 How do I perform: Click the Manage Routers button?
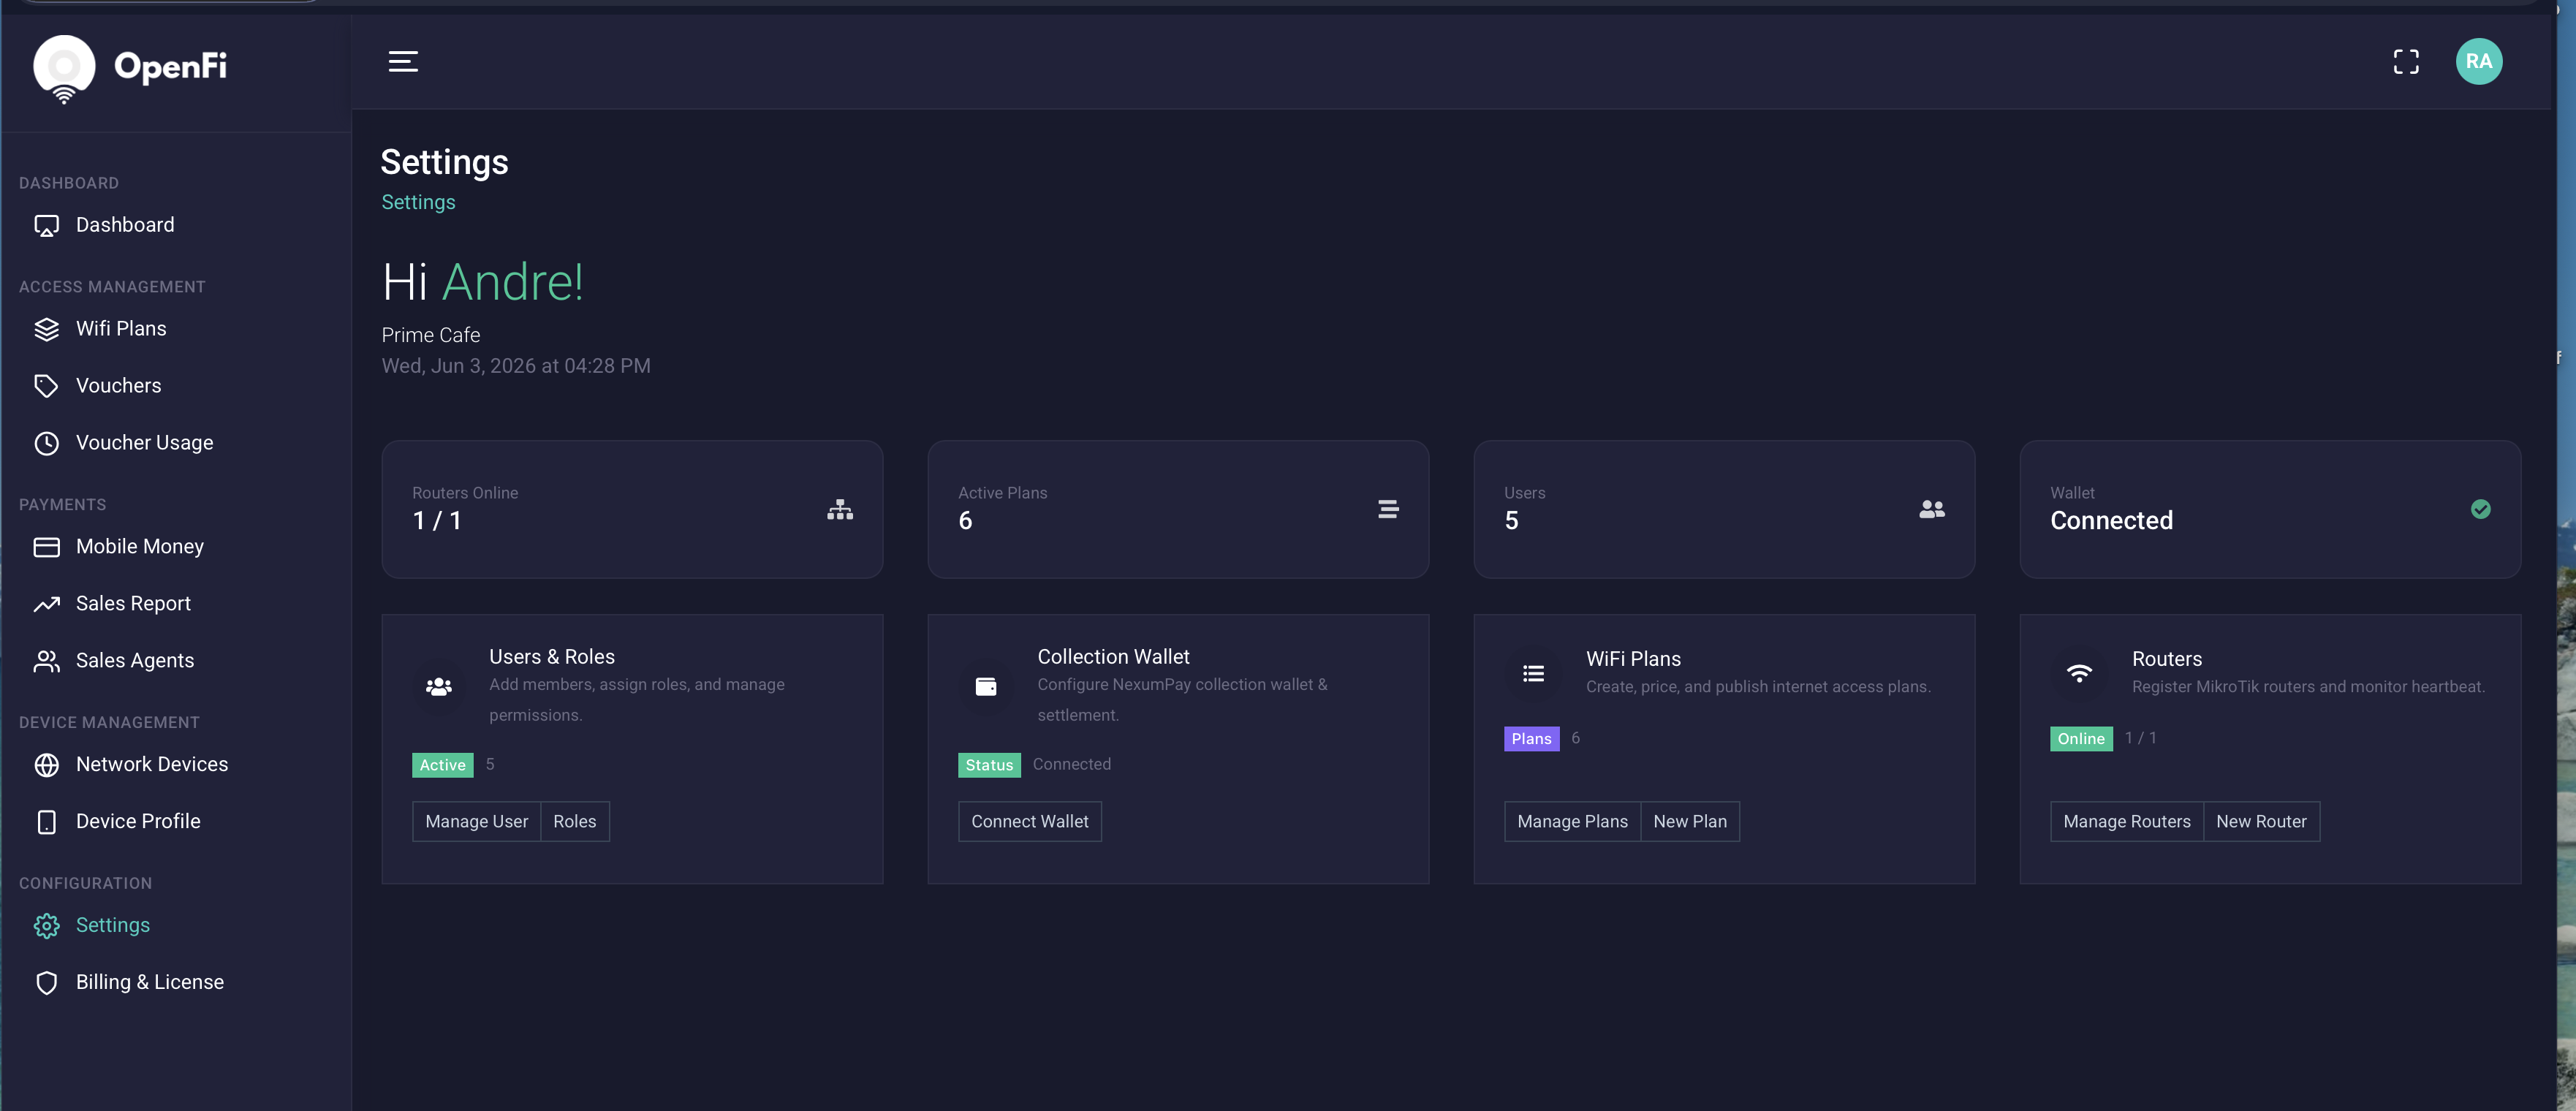point(2126,821)
